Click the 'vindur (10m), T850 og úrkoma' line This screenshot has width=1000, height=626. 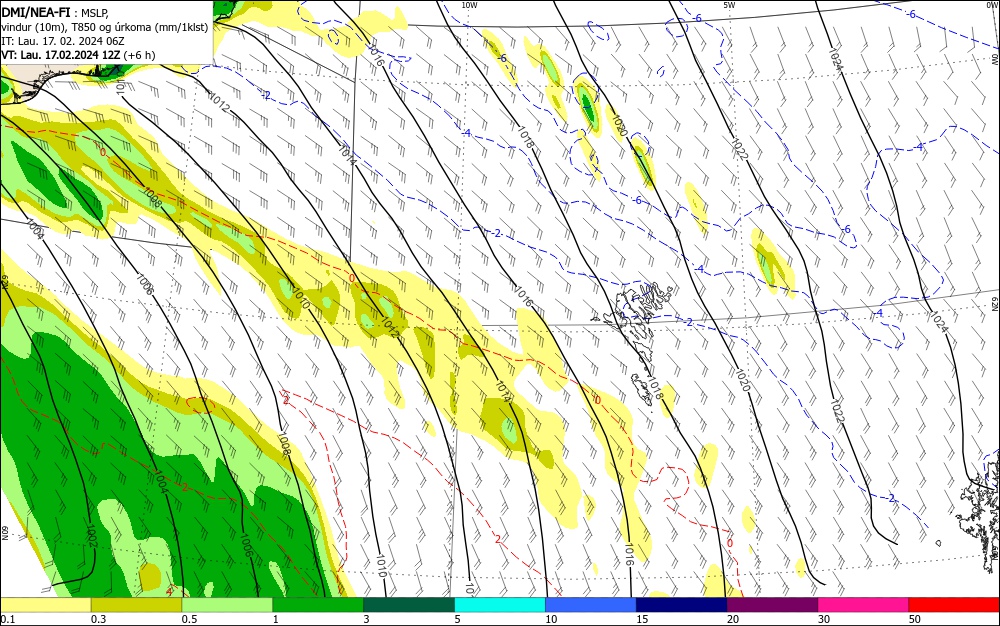(x=105, y=27)
